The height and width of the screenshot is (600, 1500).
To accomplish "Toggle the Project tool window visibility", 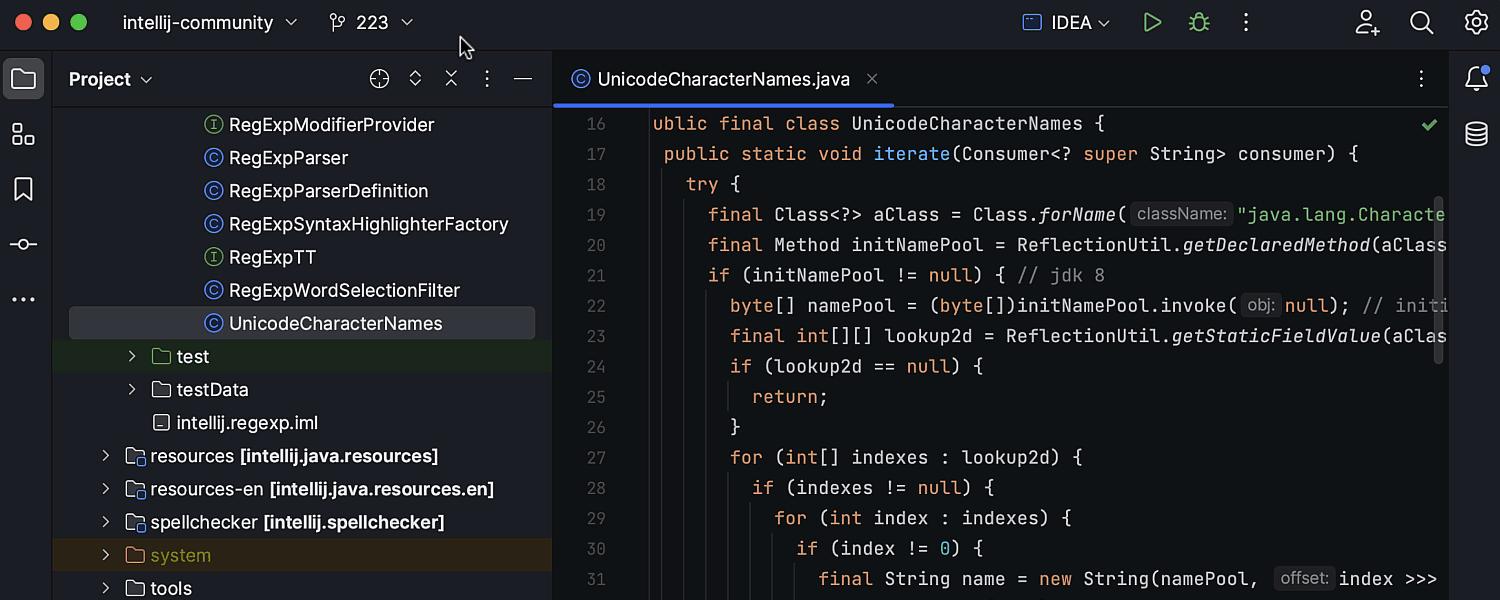I will (x=24, y=78).
